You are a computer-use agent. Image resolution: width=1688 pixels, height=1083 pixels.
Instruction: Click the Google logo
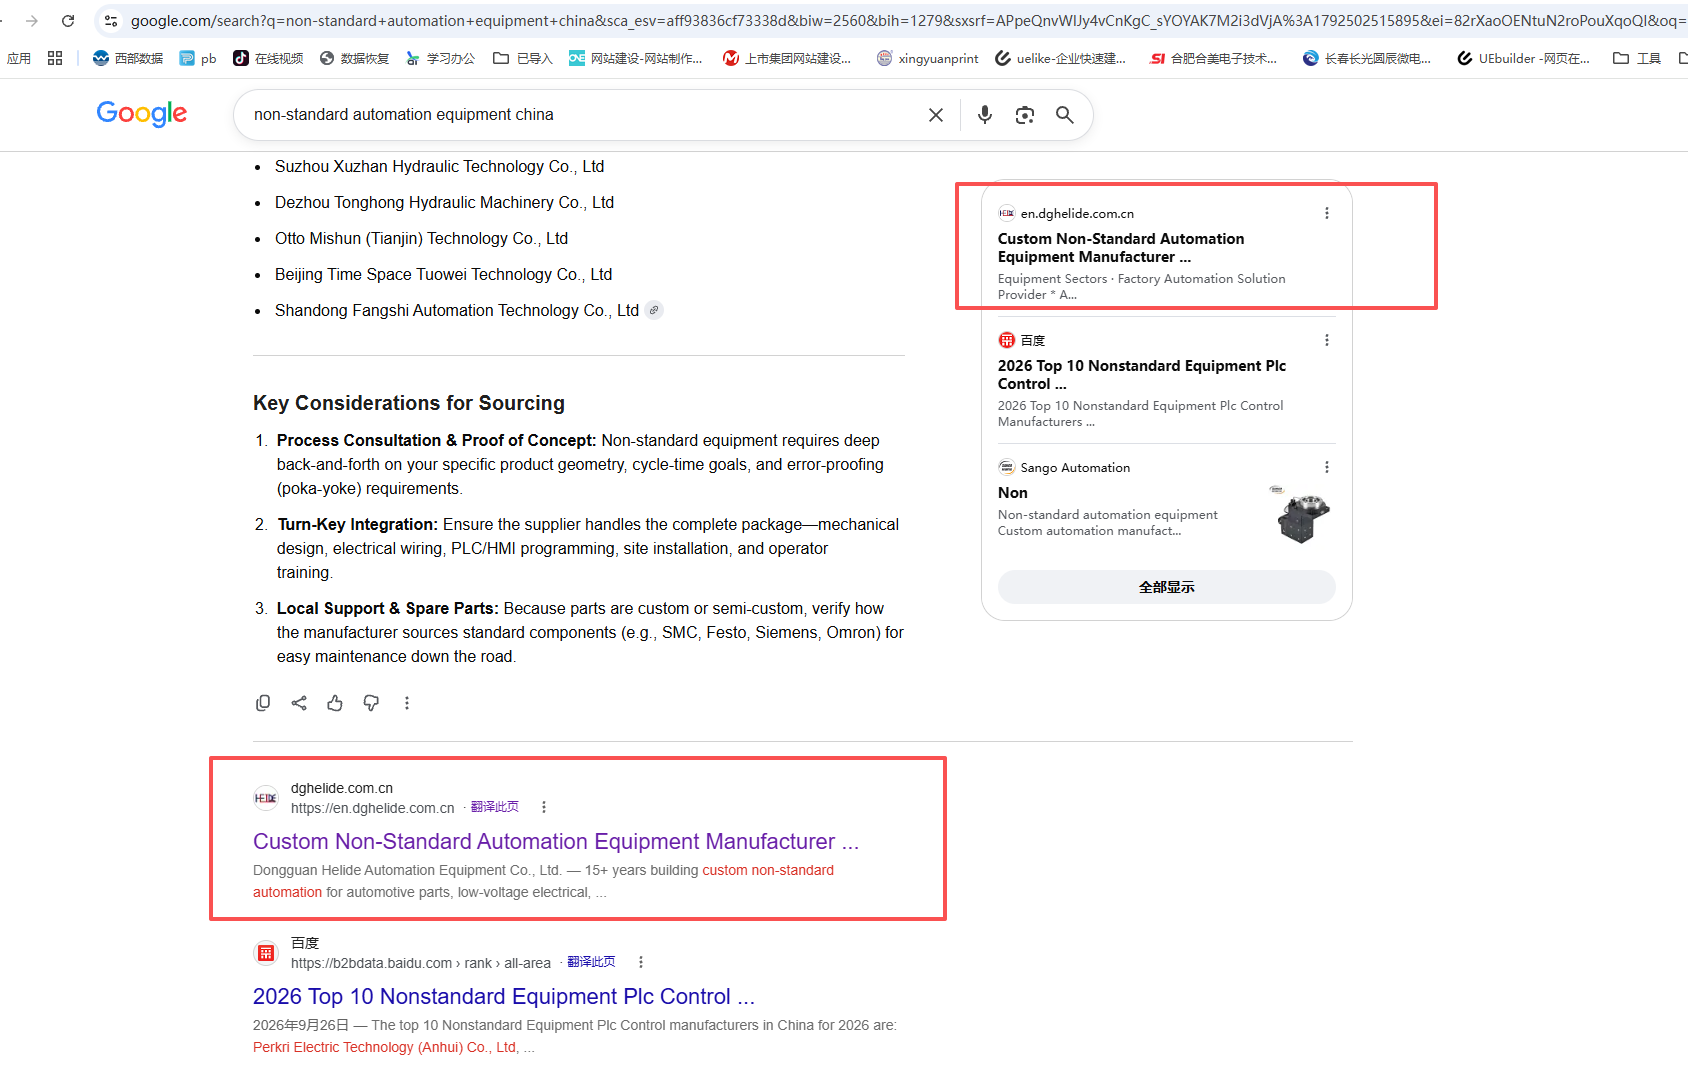click(x=142, y=114)
